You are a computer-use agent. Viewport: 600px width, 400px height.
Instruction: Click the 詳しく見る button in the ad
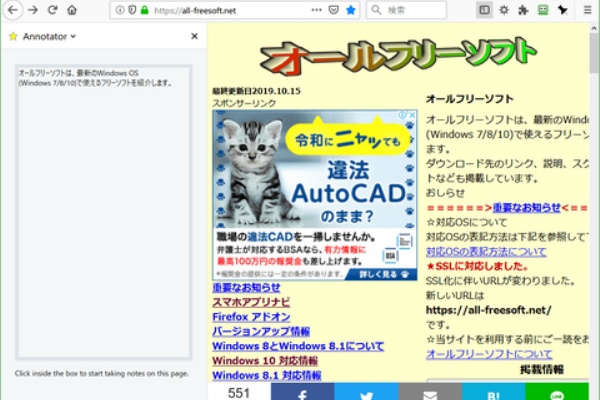click(x=381, y=274)
